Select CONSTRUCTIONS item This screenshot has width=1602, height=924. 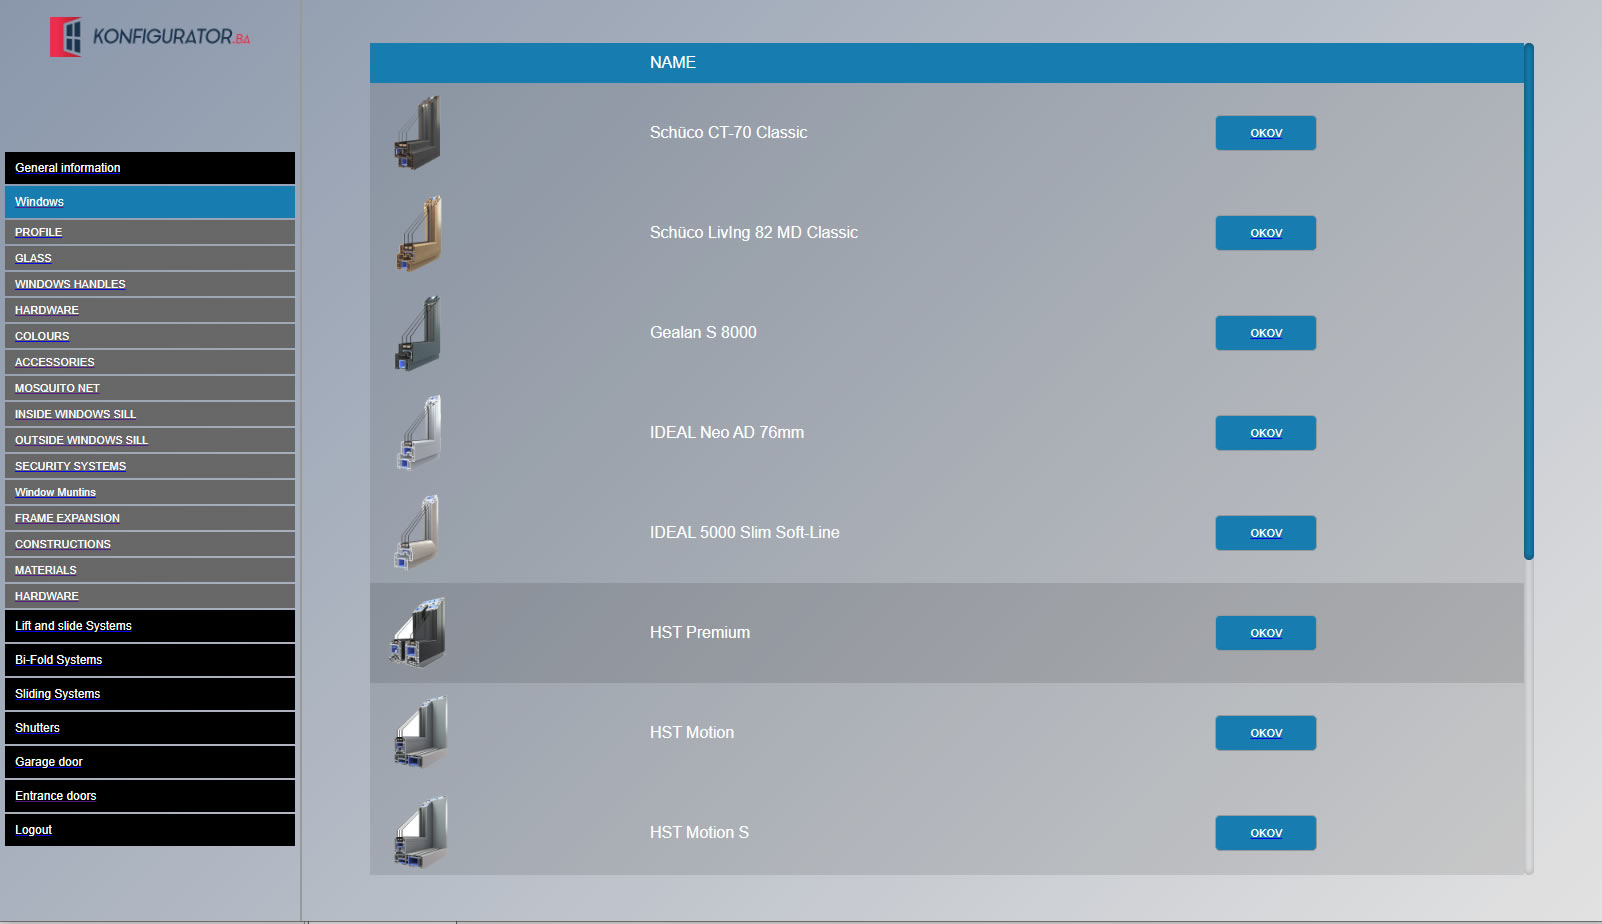150,544
